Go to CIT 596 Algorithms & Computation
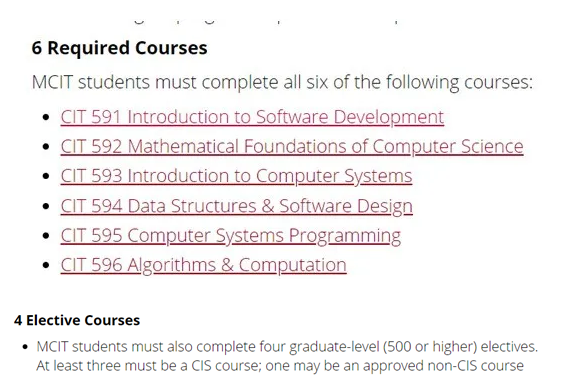This screenshot has height=388, width=579. click(203, 265)
